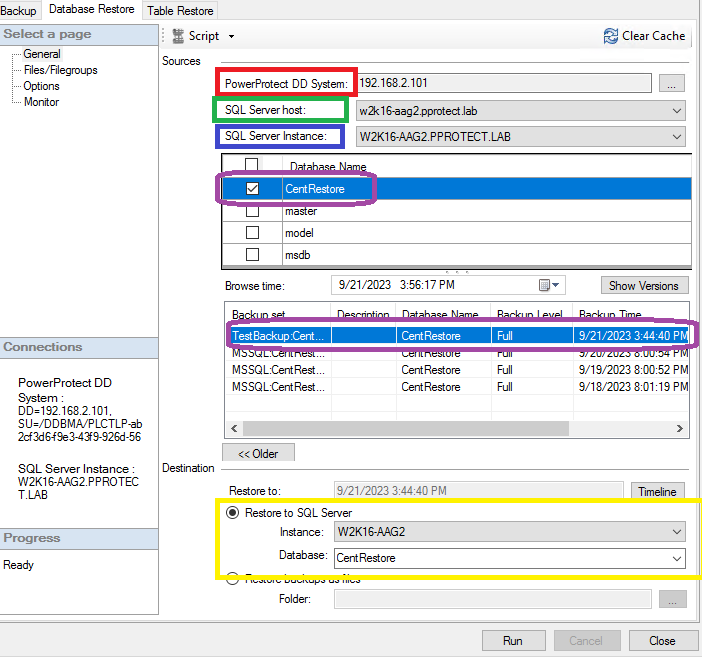Switch to the Table Restore tab
This screenshot has height=657, width=702.
click(x=181, y=11)
